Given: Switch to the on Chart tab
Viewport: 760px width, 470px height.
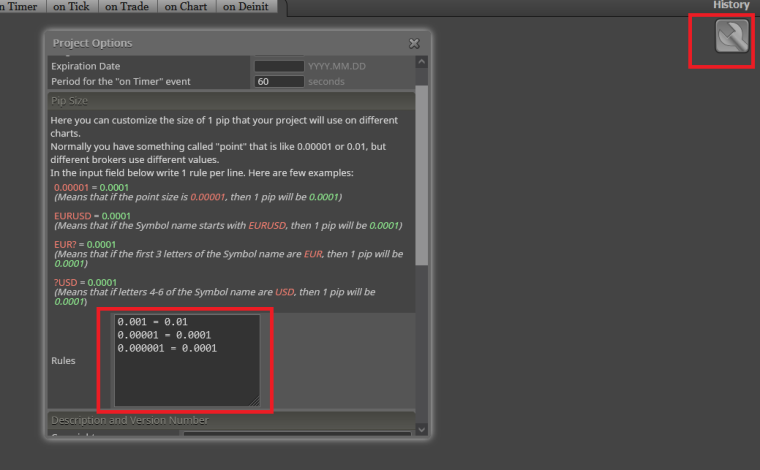Looking at the screenshot, I should pos(186,6).
